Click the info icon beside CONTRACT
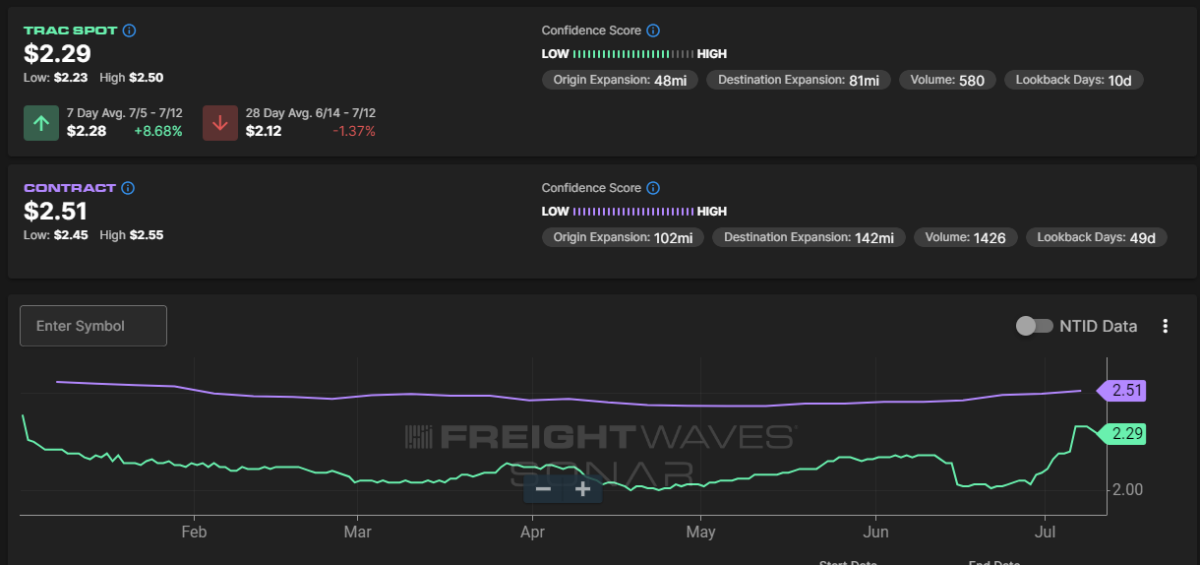1200x565 pixels. [x=128, y=188]
